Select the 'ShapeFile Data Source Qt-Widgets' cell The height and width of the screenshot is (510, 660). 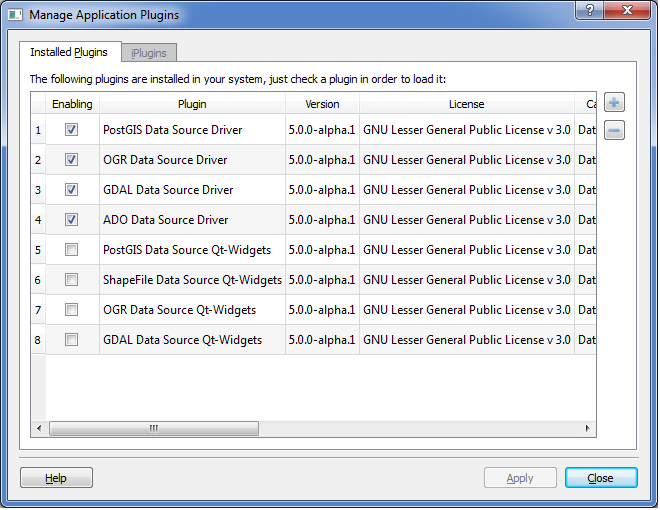pyautogui.click(x=193, y=280)
